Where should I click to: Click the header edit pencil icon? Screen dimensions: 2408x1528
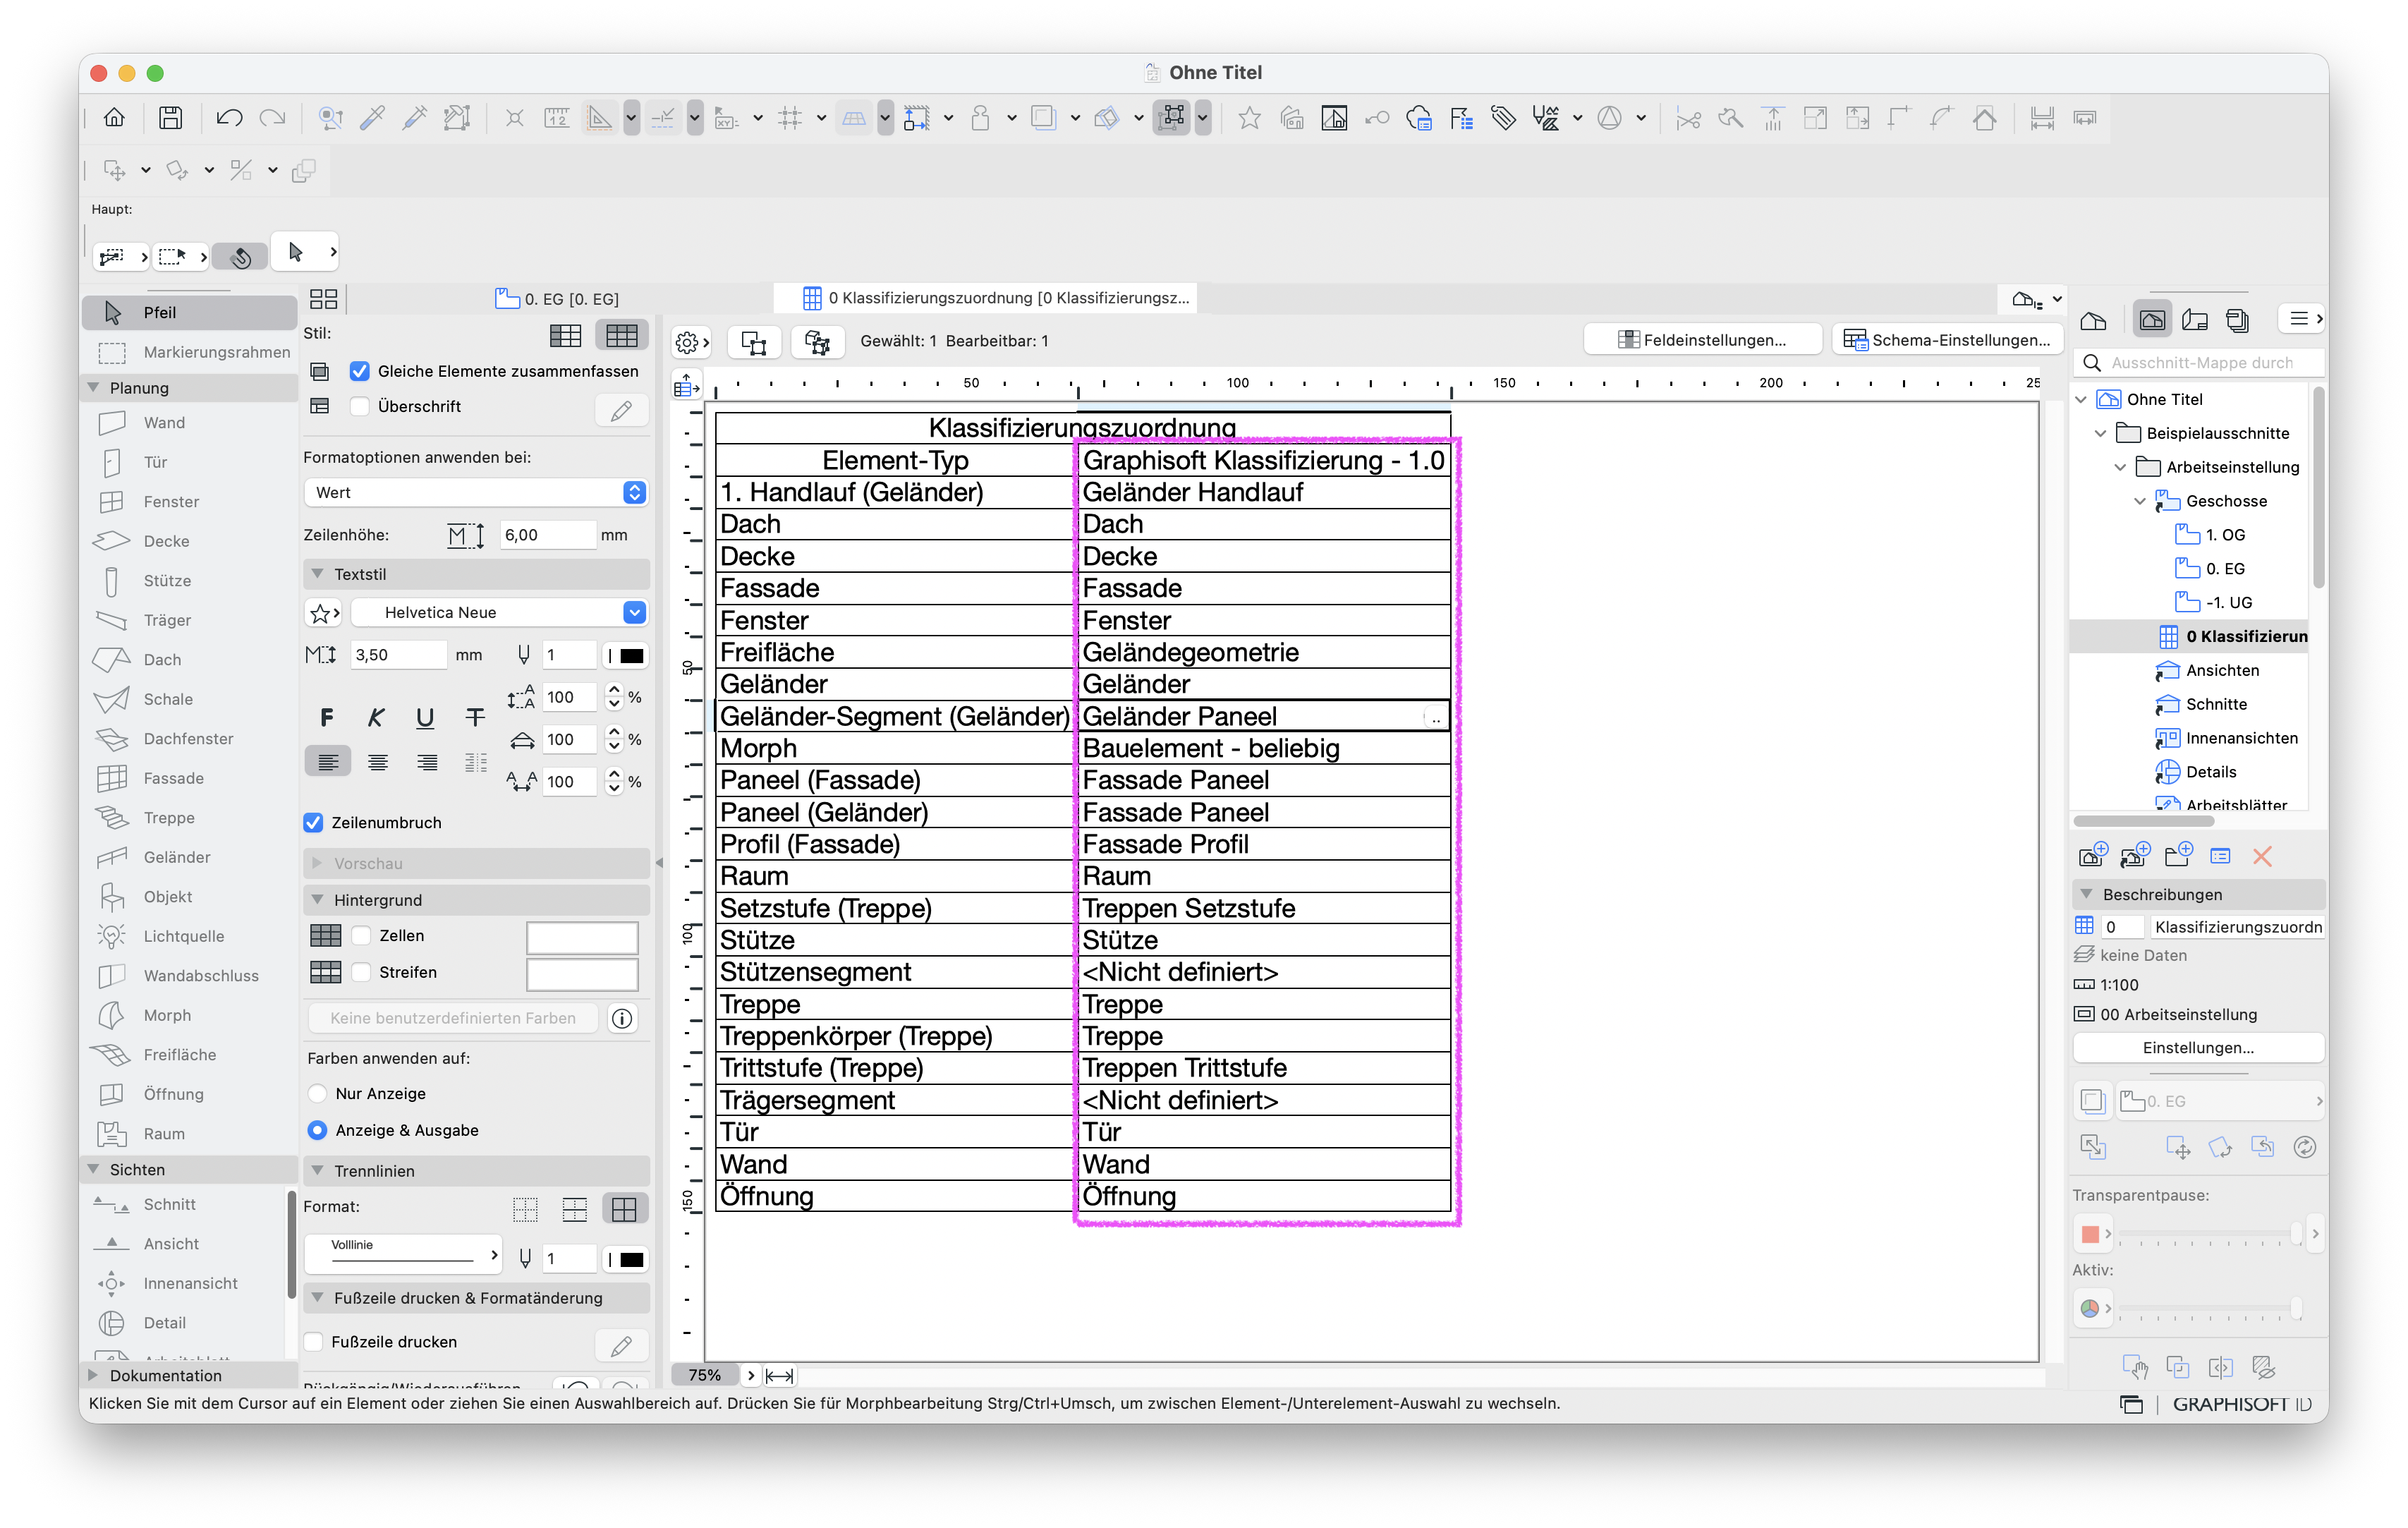[622, 411]
